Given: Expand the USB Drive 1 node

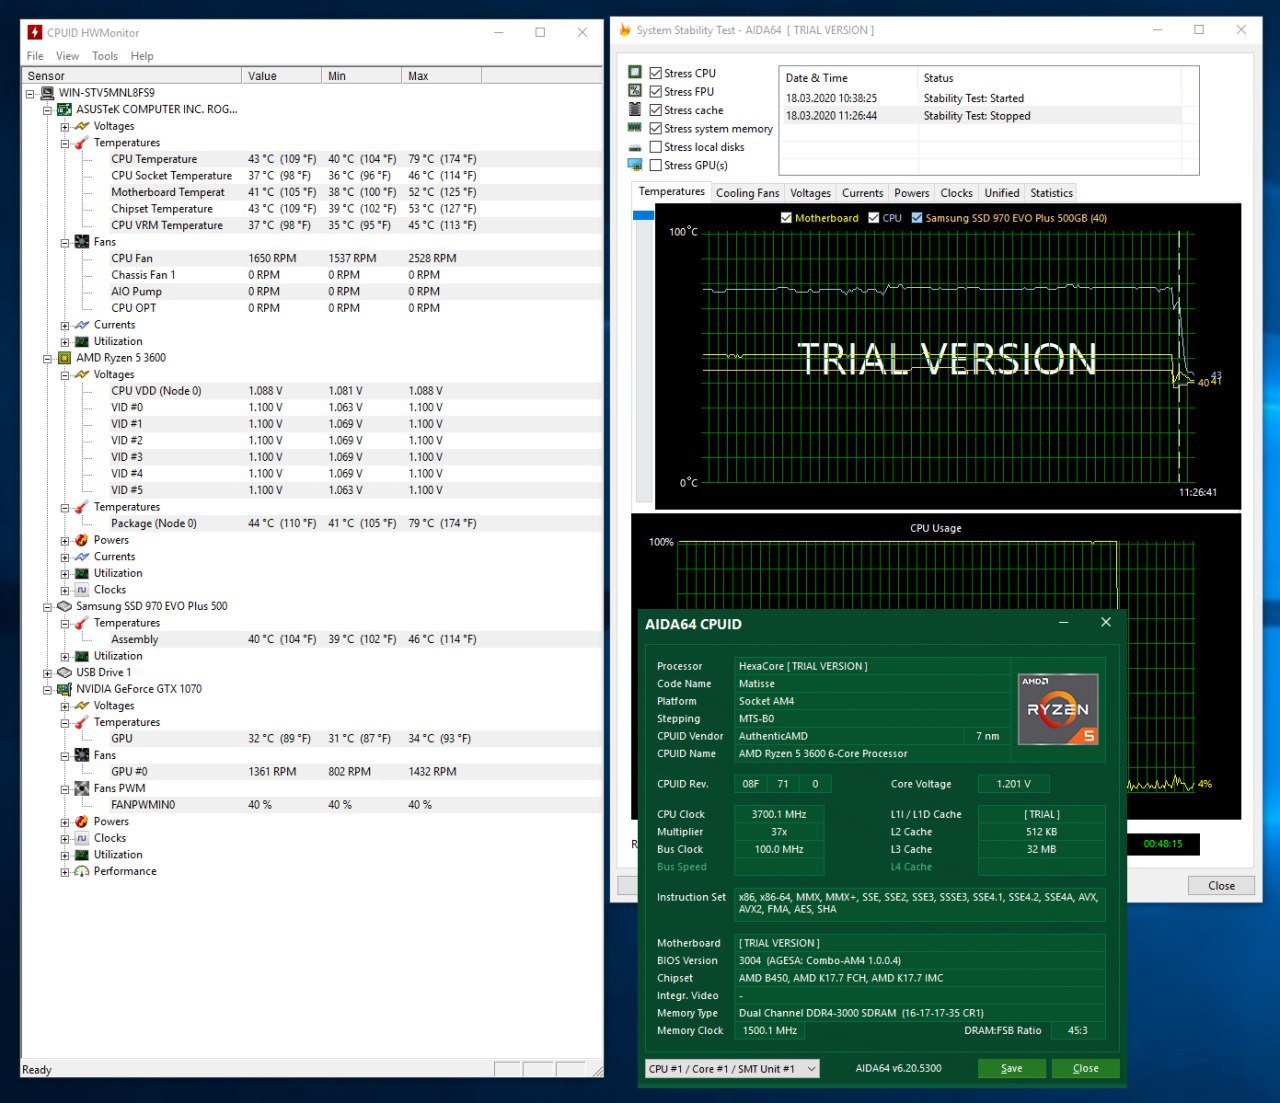Looking at the screenshot, I should click(x=47, y=673).
